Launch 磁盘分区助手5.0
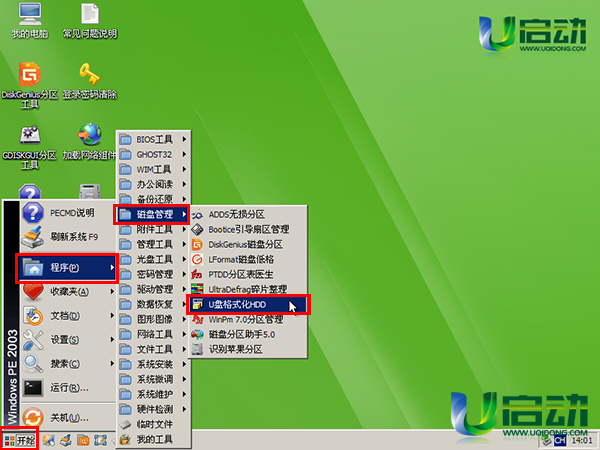This screenshot has height=450, width=600. click(248, 334)
